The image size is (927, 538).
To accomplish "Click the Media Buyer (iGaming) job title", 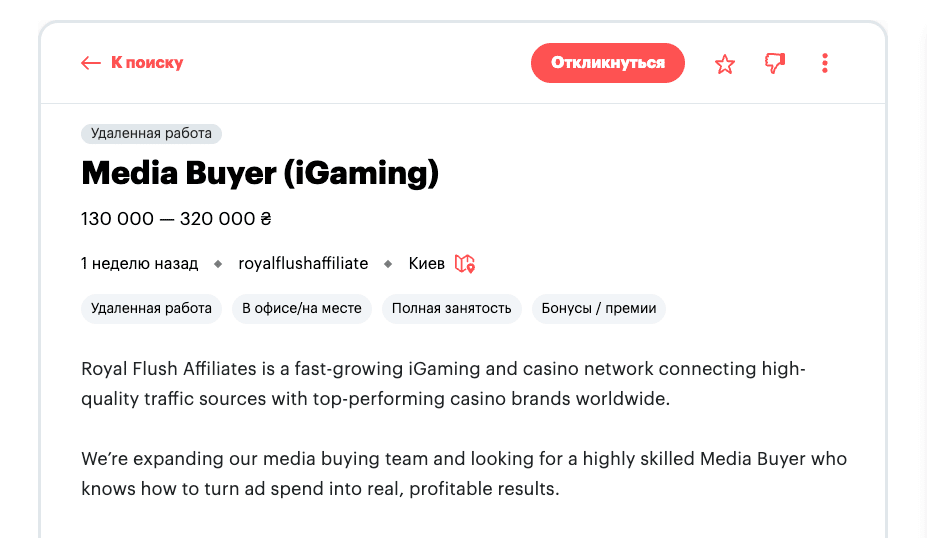I will click(x=260, y=174).
